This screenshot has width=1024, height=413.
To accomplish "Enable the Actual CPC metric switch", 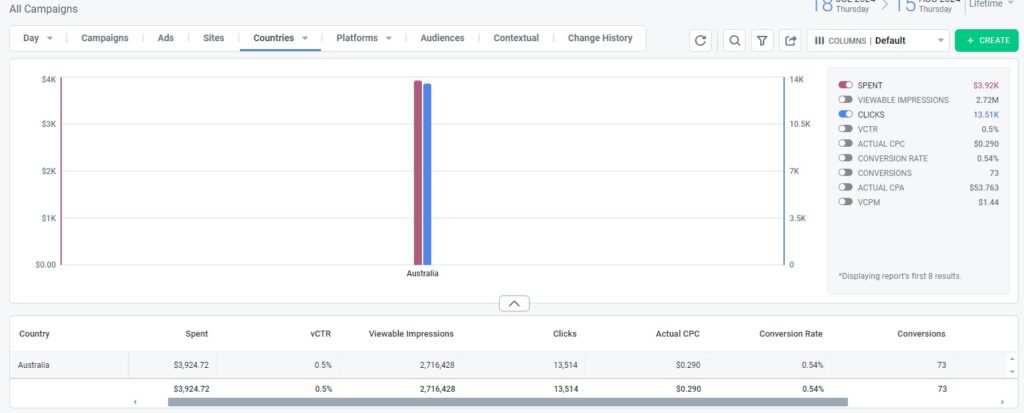I will (846, 143).
